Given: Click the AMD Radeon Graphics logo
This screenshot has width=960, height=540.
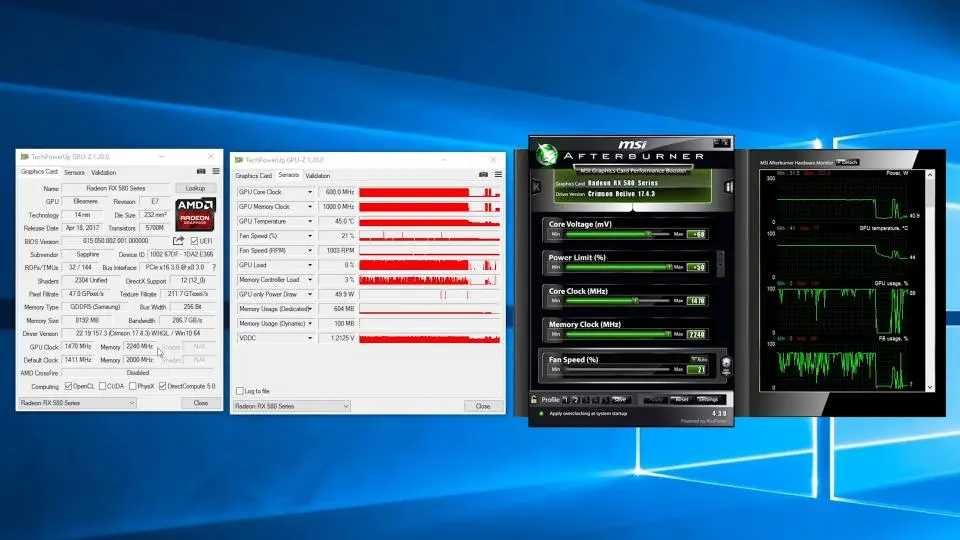Looking at the screenshot, I should [195, 214].
